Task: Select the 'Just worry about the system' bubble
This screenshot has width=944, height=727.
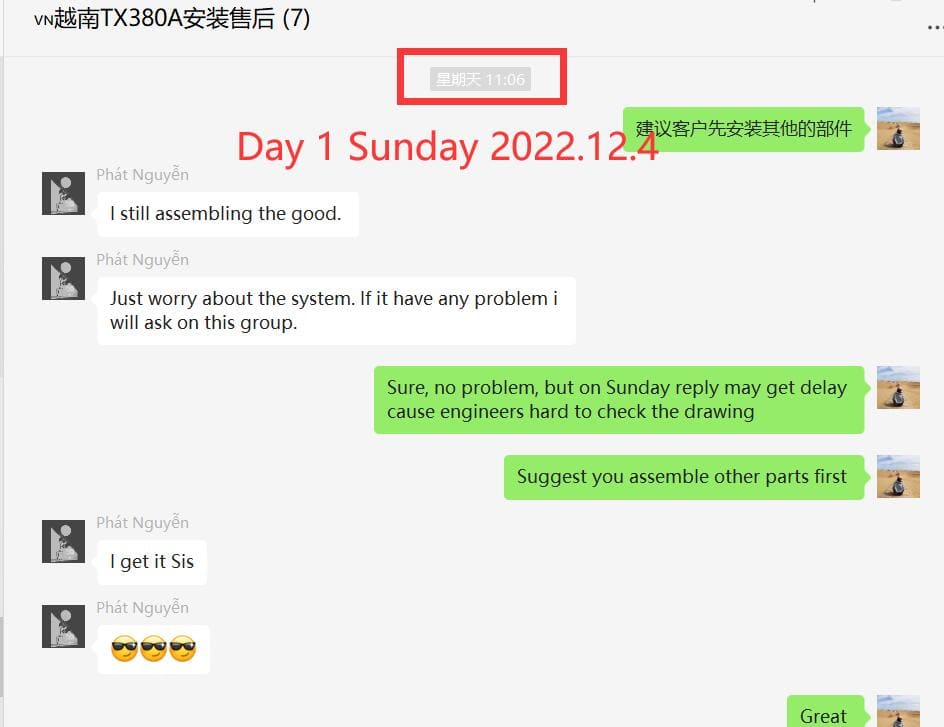Action: [x=336, y=311]
